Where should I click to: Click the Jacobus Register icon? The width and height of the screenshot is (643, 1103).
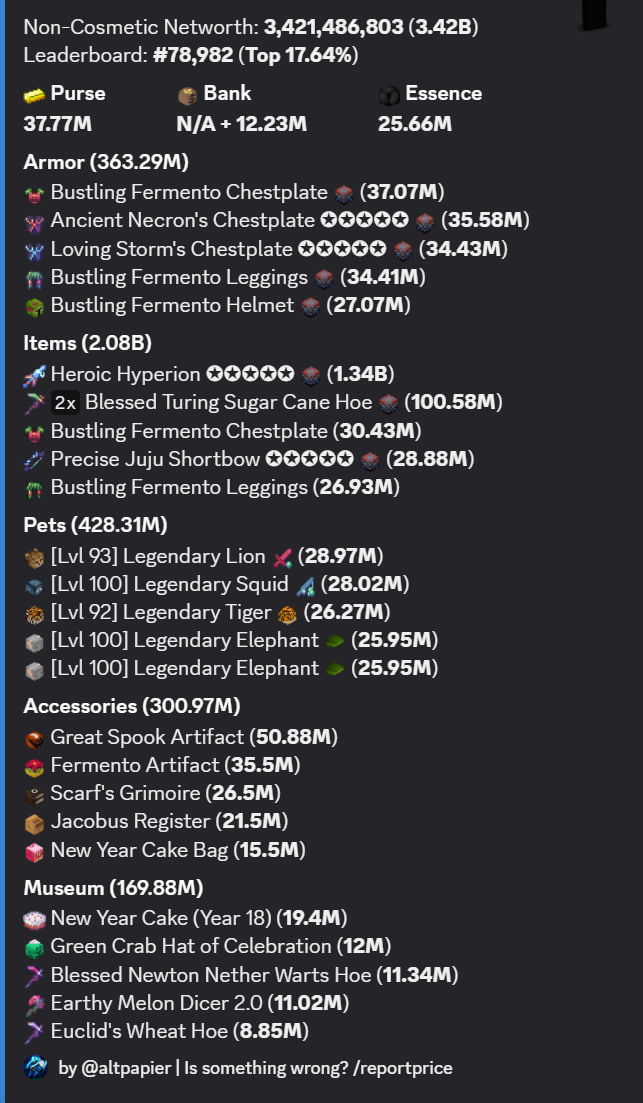click(35, 822)
